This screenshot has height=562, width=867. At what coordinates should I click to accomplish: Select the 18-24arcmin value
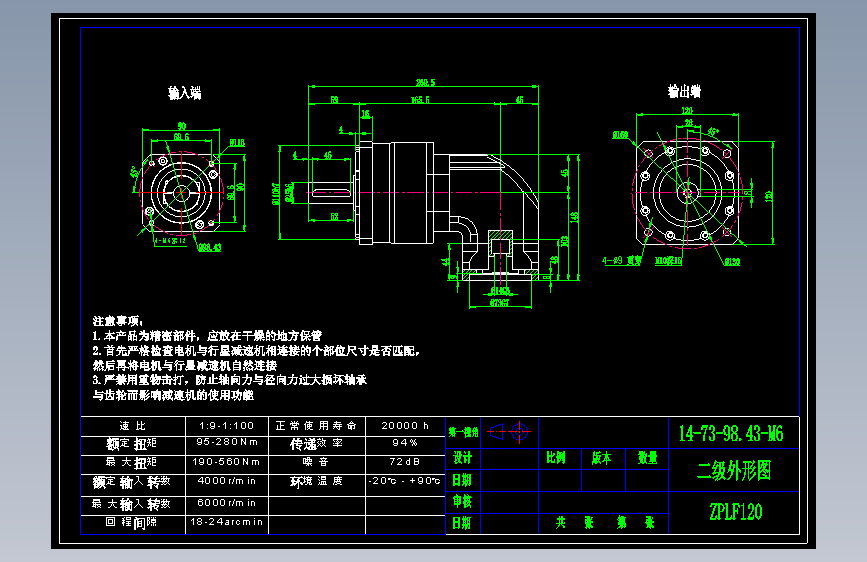227,522
